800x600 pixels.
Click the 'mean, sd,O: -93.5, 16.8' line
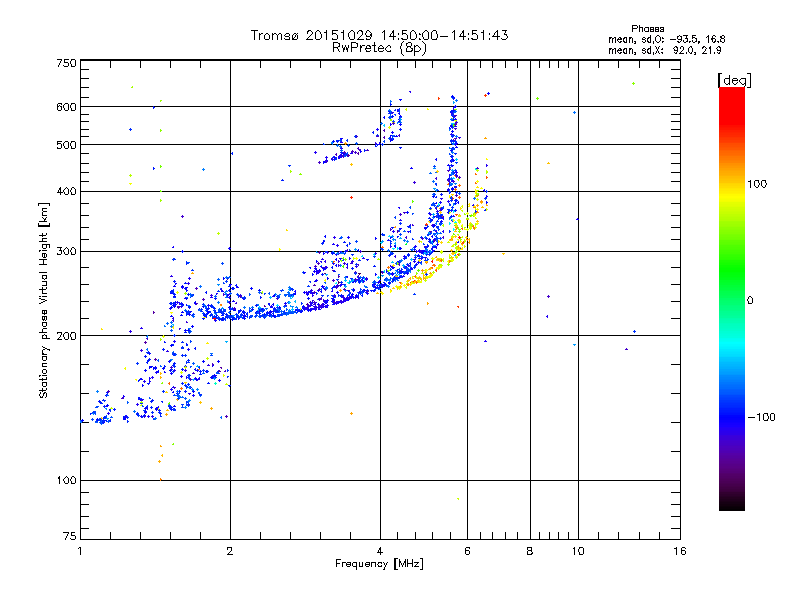(x=666, y=39)
